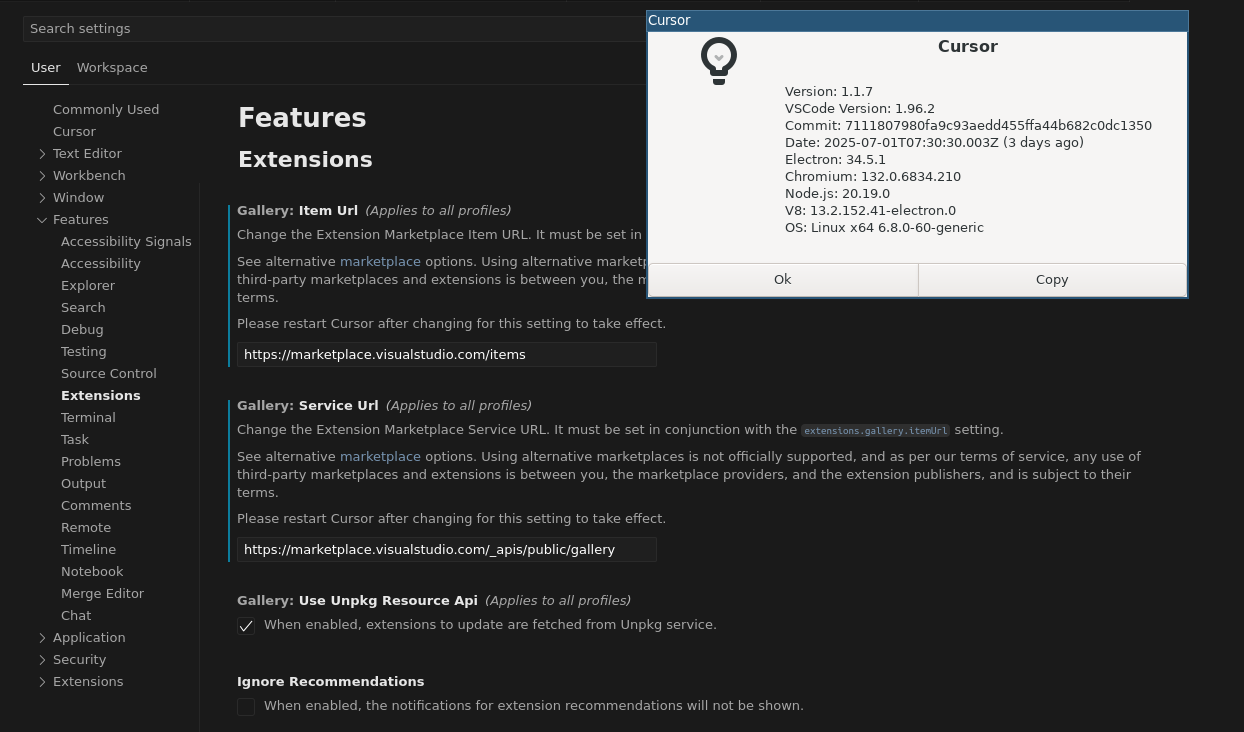Open Problems settings under Features
Image resolution: width=1244 pixels, height=732 pixels.
pyautogui.click(x=91, y=462)
